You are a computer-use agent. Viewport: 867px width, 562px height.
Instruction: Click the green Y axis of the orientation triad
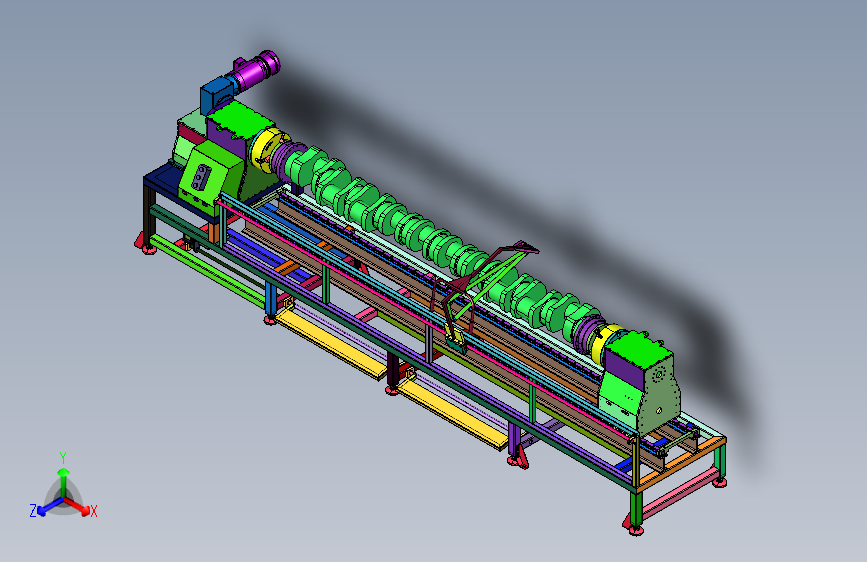point(63,478)
